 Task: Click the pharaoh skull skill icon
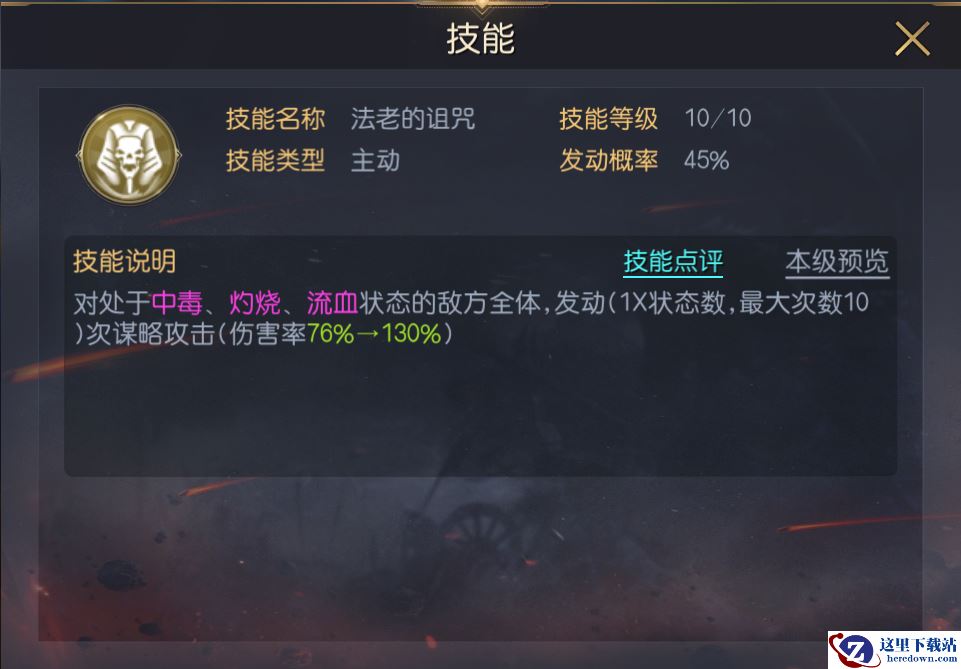click(x=129, y=155)
